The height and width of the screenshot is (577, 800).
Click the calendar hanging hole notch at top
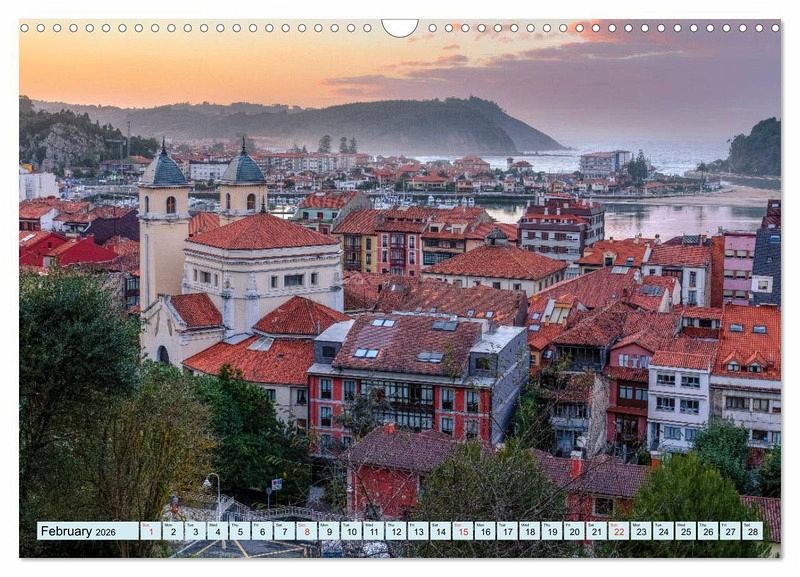coord(400,26)
